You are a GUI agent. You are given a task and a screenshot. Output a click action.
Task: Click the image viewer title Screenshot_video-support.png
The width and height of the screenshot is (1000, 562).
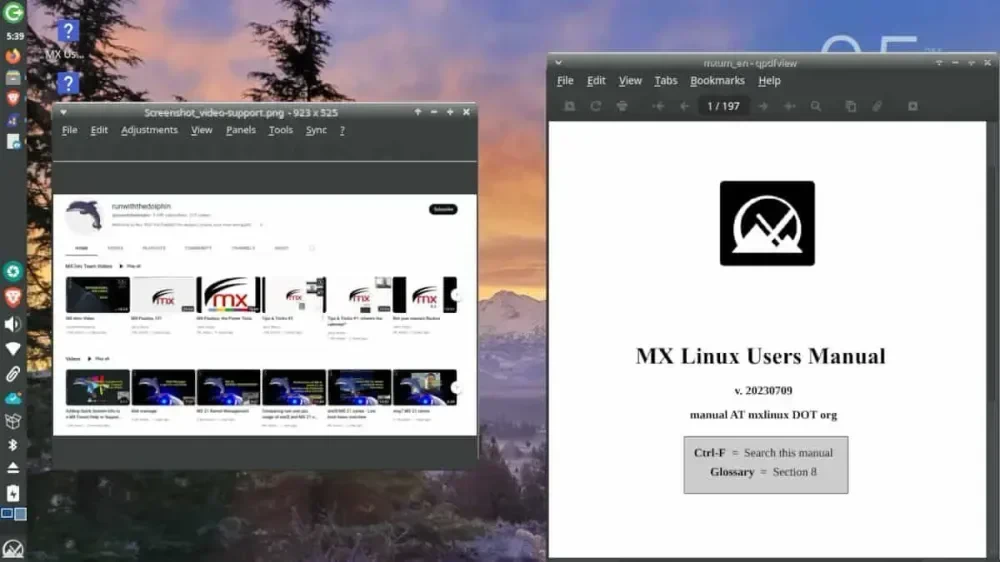[240, 113]
